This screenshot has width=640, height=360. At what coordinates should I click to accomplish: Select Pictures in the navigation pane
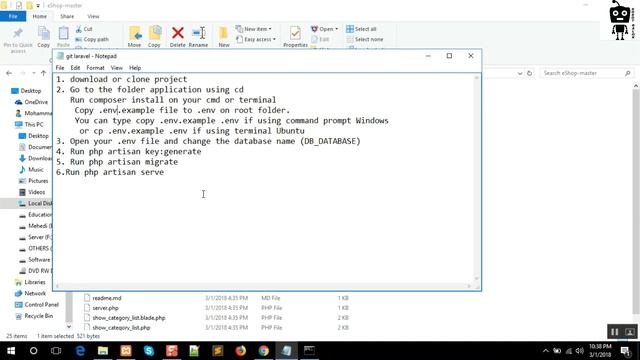point(33,181)
